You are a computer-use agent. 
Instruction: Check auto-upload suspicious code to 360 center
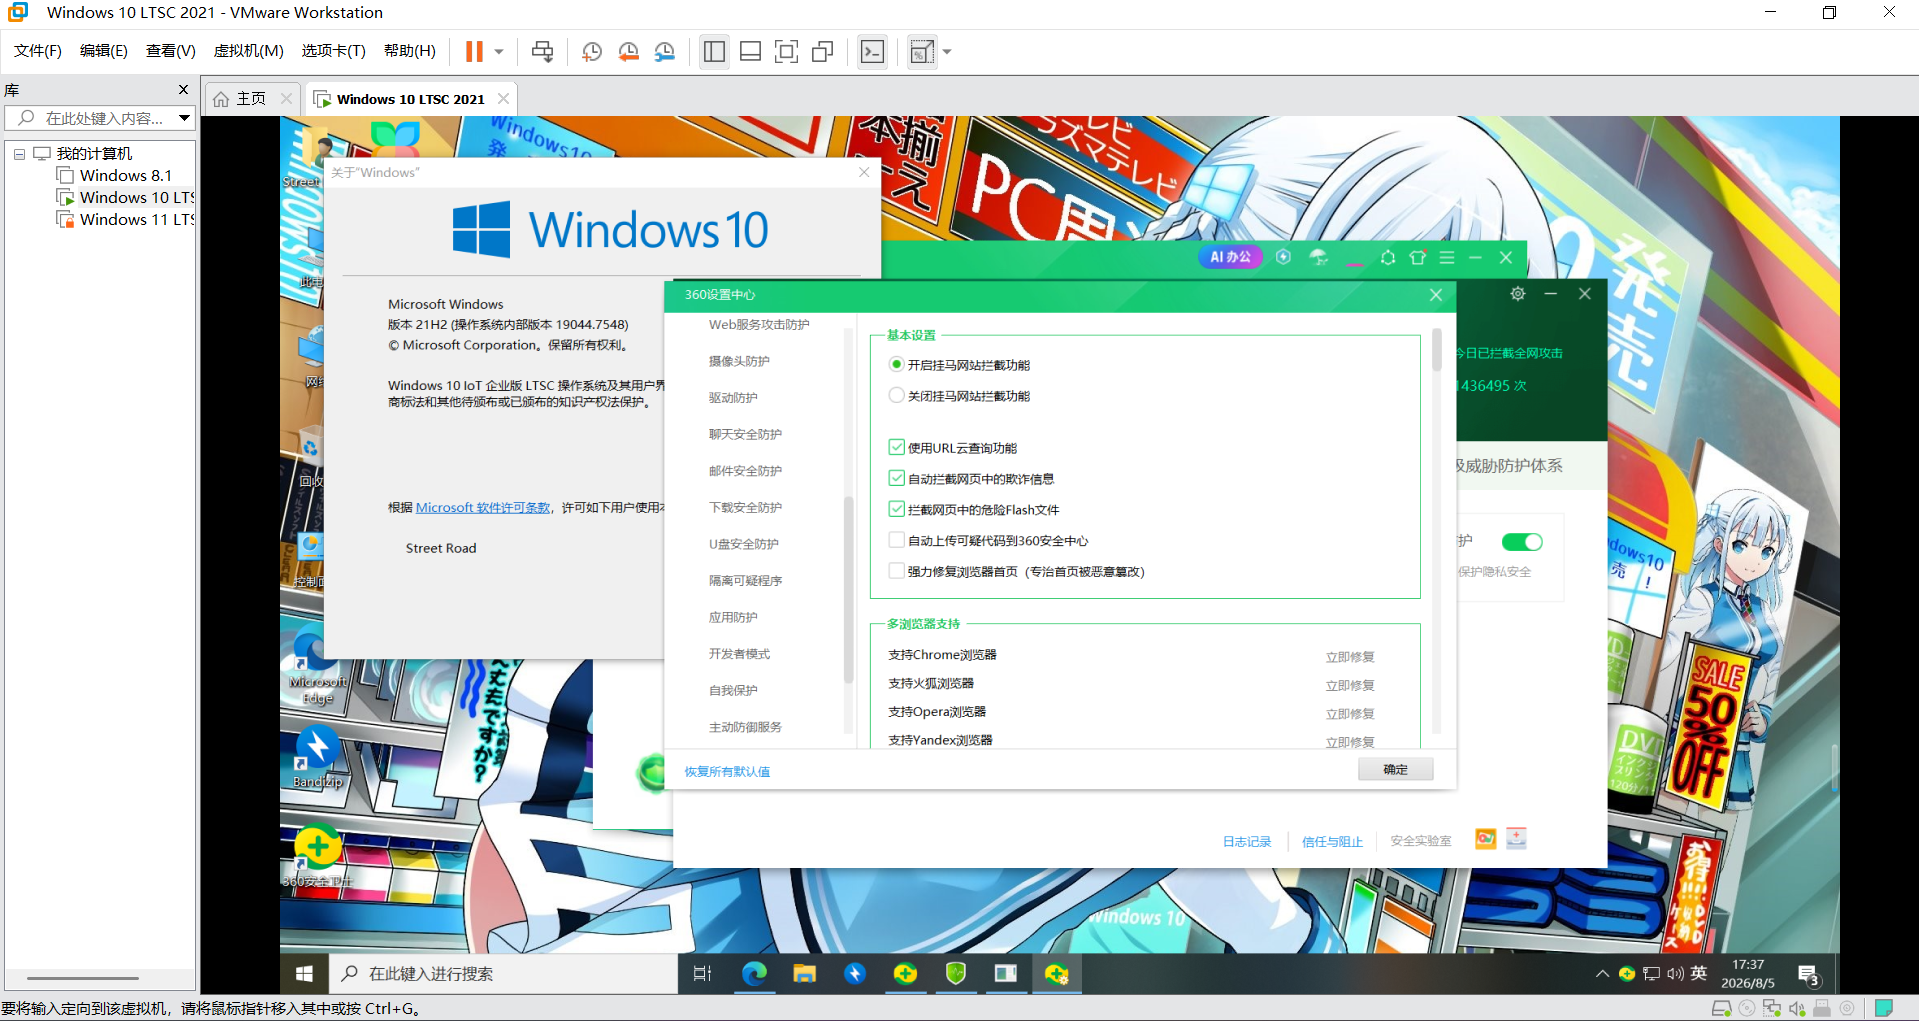tap(897, 540)
